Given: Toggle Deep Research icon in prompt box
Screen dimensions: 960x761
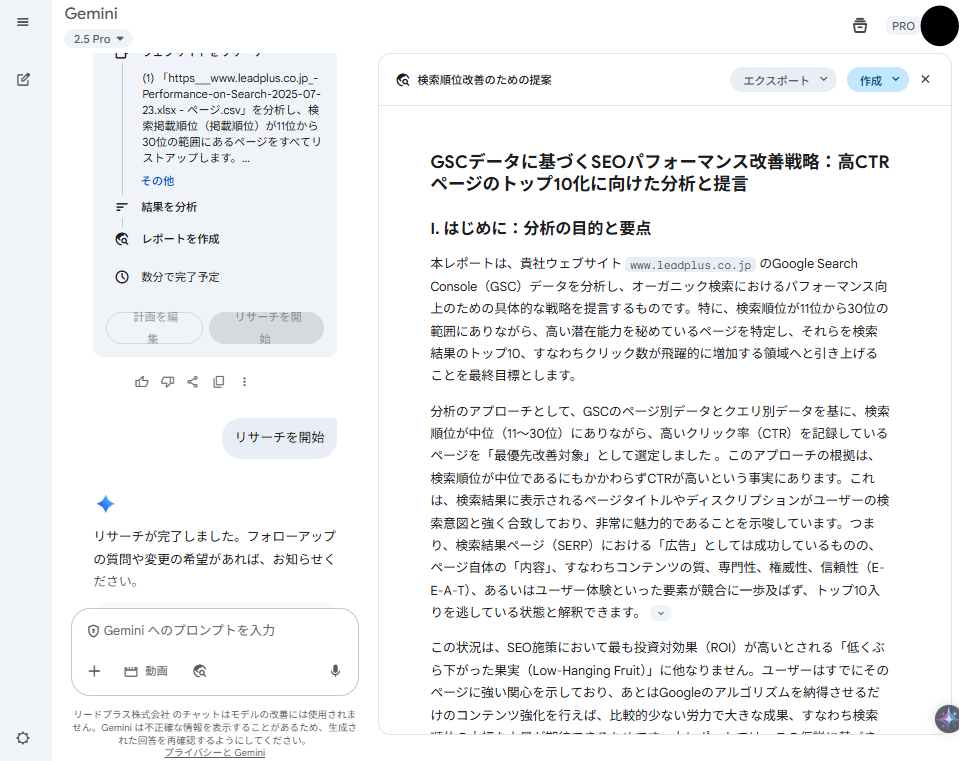Looking at the screenshot, I should coord(200,671).
